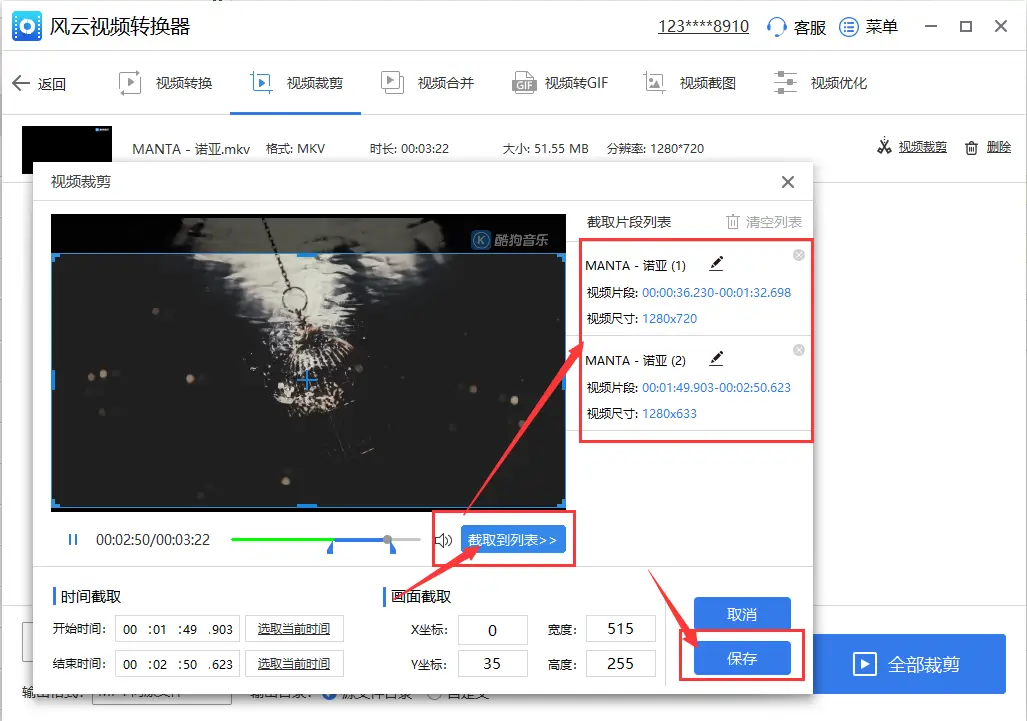
Task: Click video size value 1280x720
Action: [x=669, y=319]
